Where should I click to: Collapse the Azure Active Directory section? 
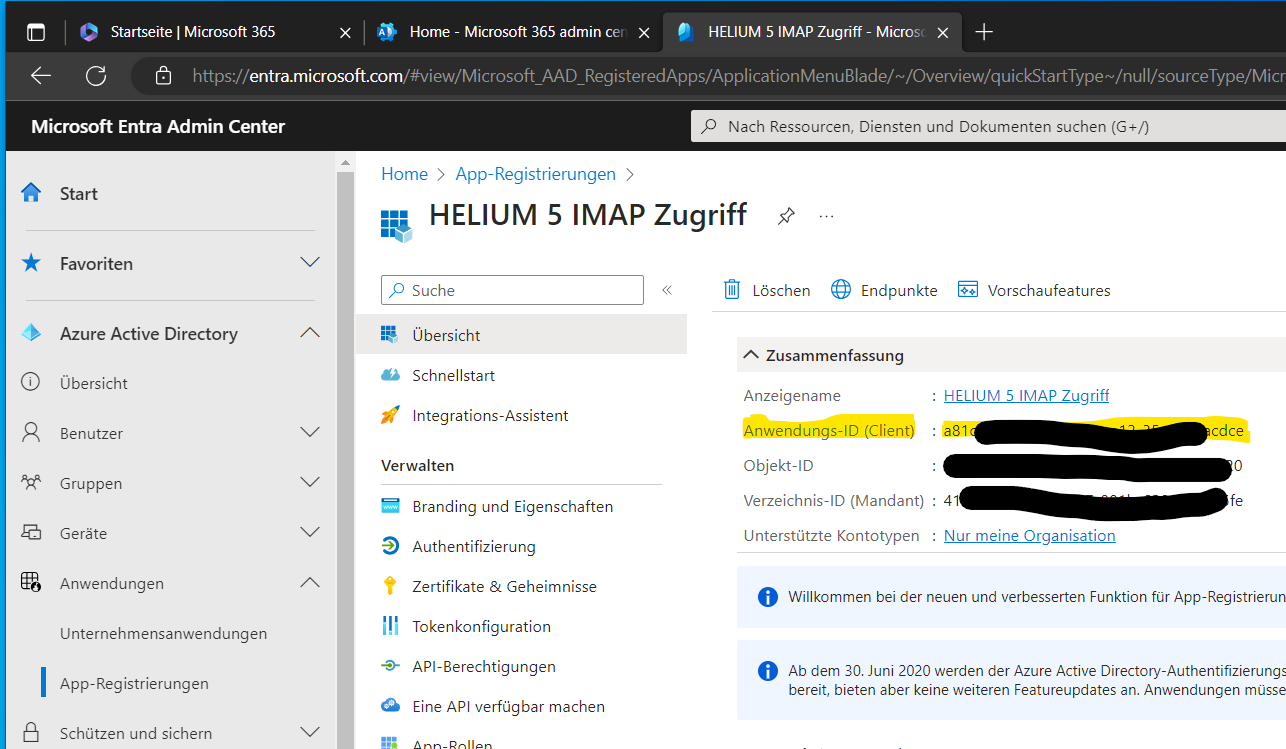coord(310,333)
